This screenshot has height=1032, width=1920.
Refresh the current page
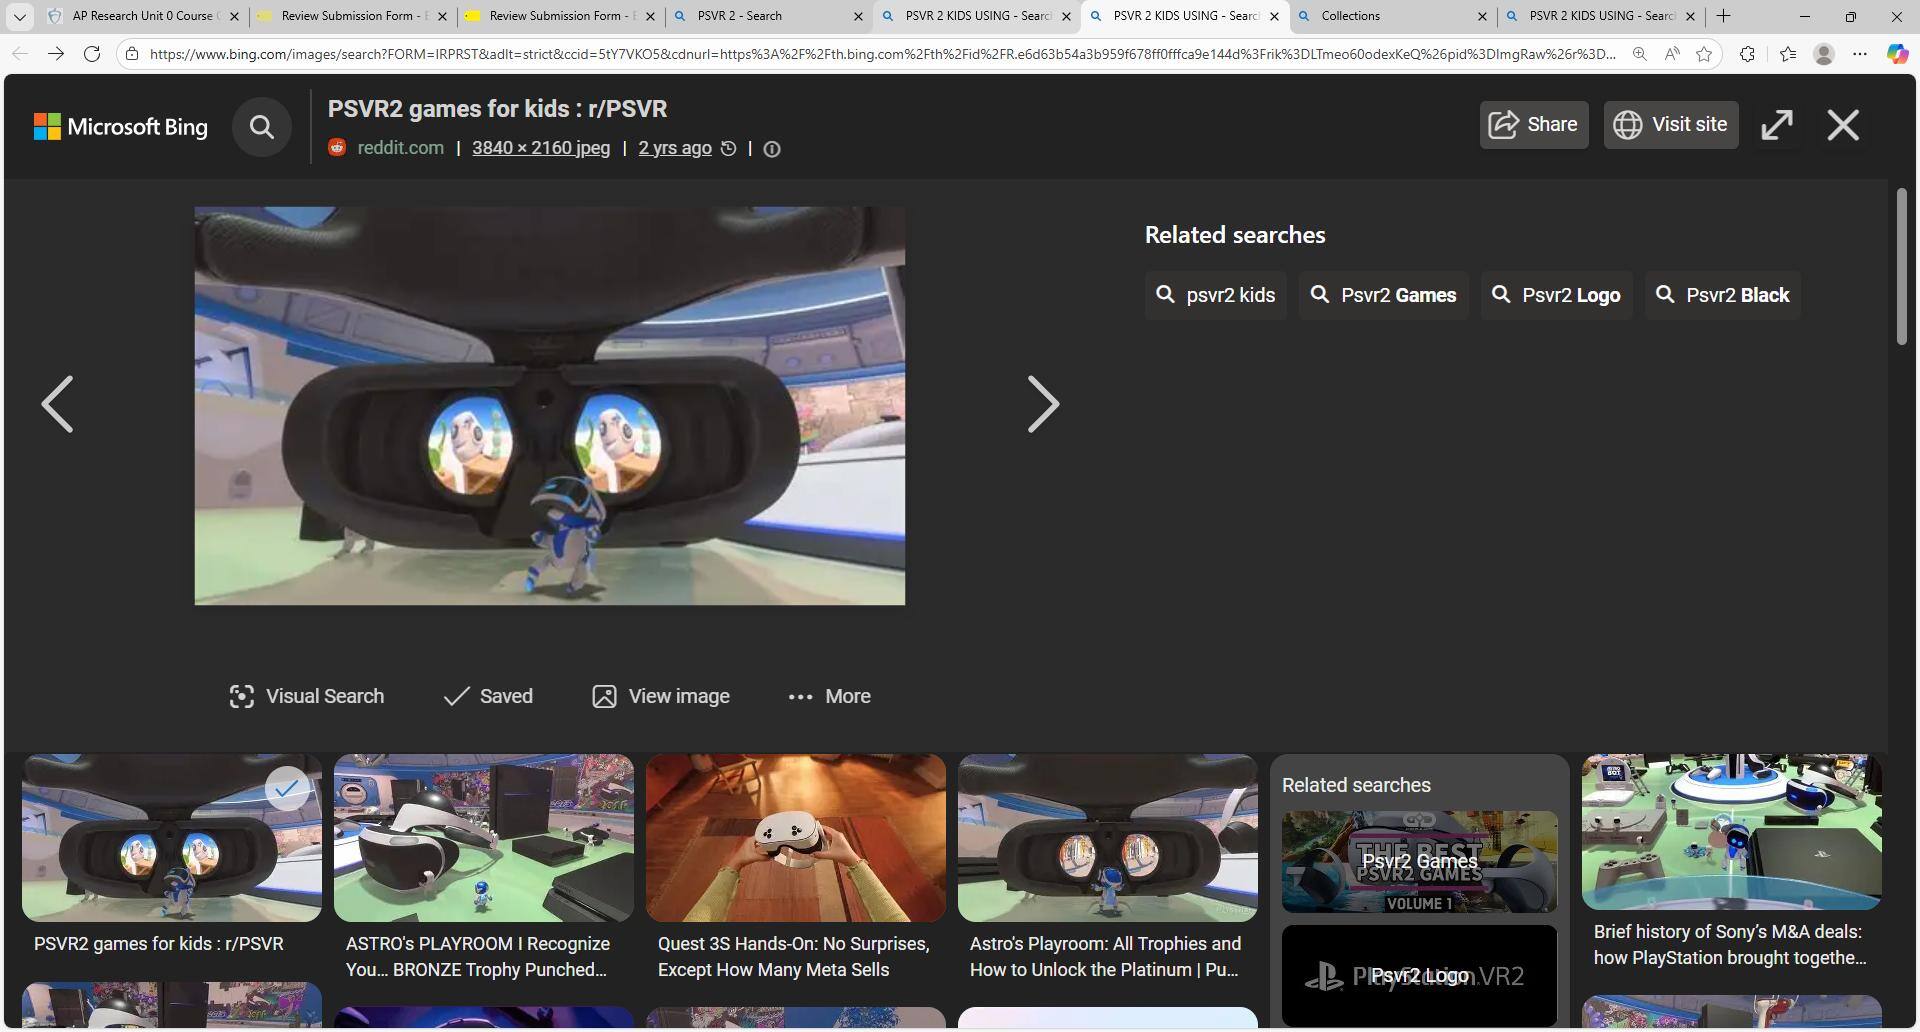(x=92, y=54)
